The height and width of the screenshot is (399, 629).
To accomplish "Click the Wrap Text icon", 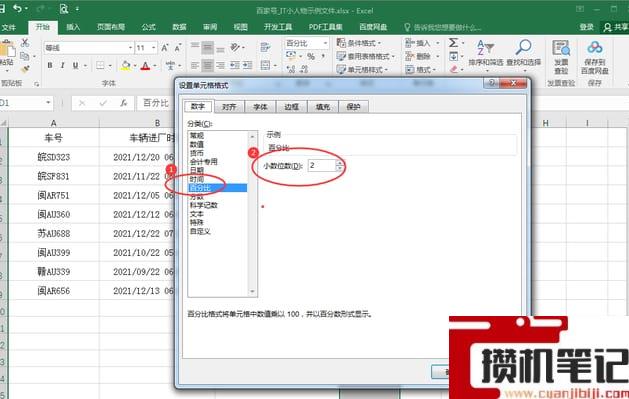I will point(265,48).
